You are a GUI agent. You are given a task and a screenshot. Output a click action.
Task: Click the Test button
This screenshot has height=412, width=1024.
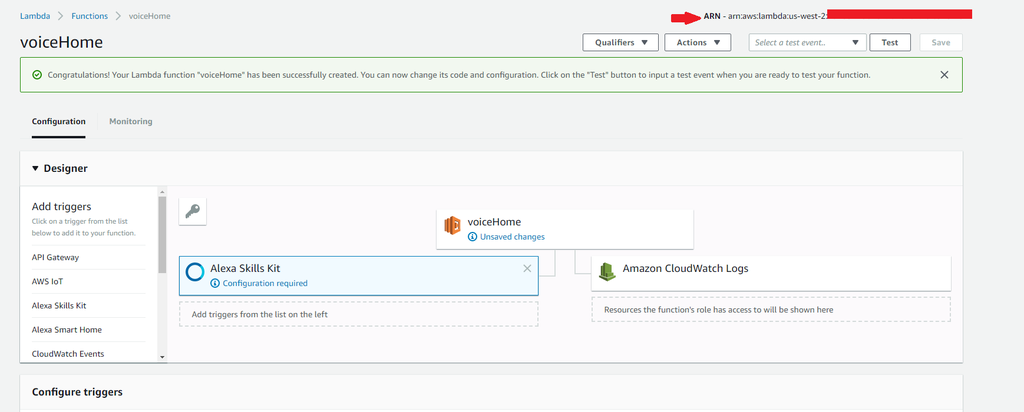pyautogui.click(x=890, y=42)
